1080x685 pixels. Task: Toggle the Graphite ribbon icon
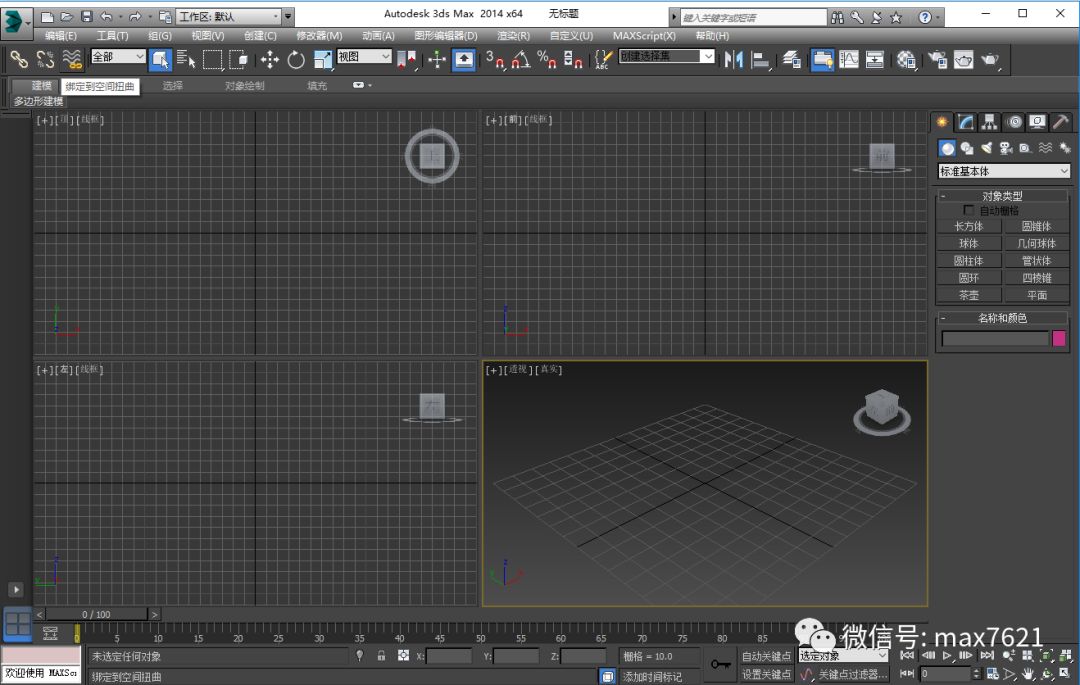822,60
